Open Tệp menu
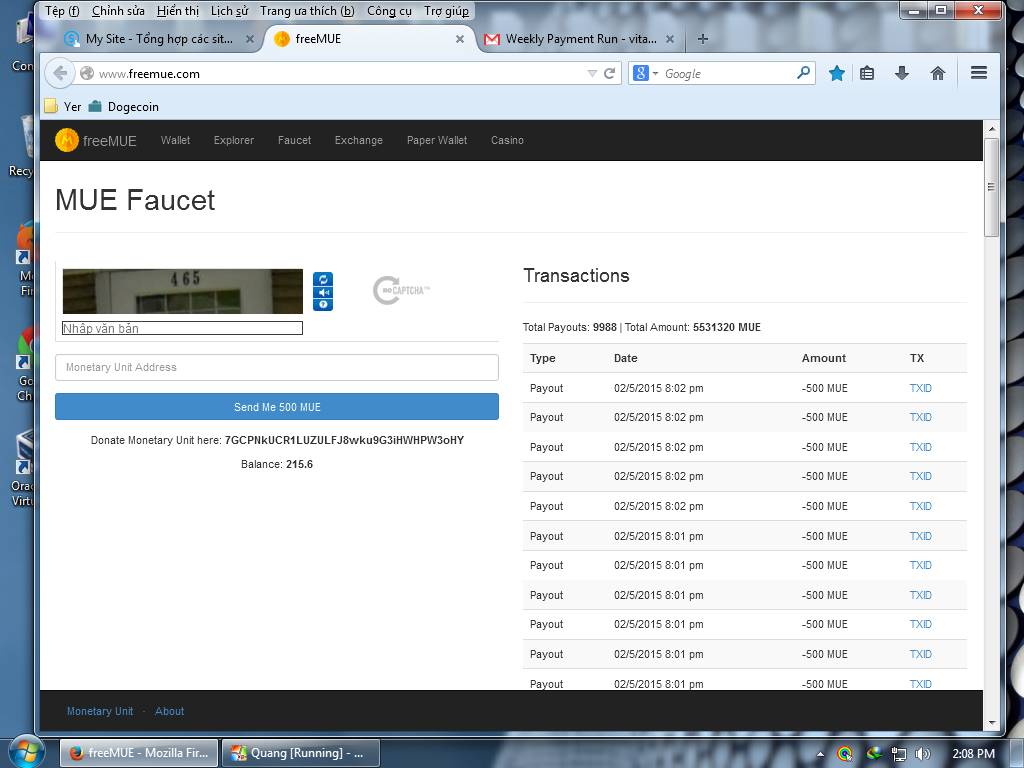This screenshot has height=768, width=1024. [62, 10]
